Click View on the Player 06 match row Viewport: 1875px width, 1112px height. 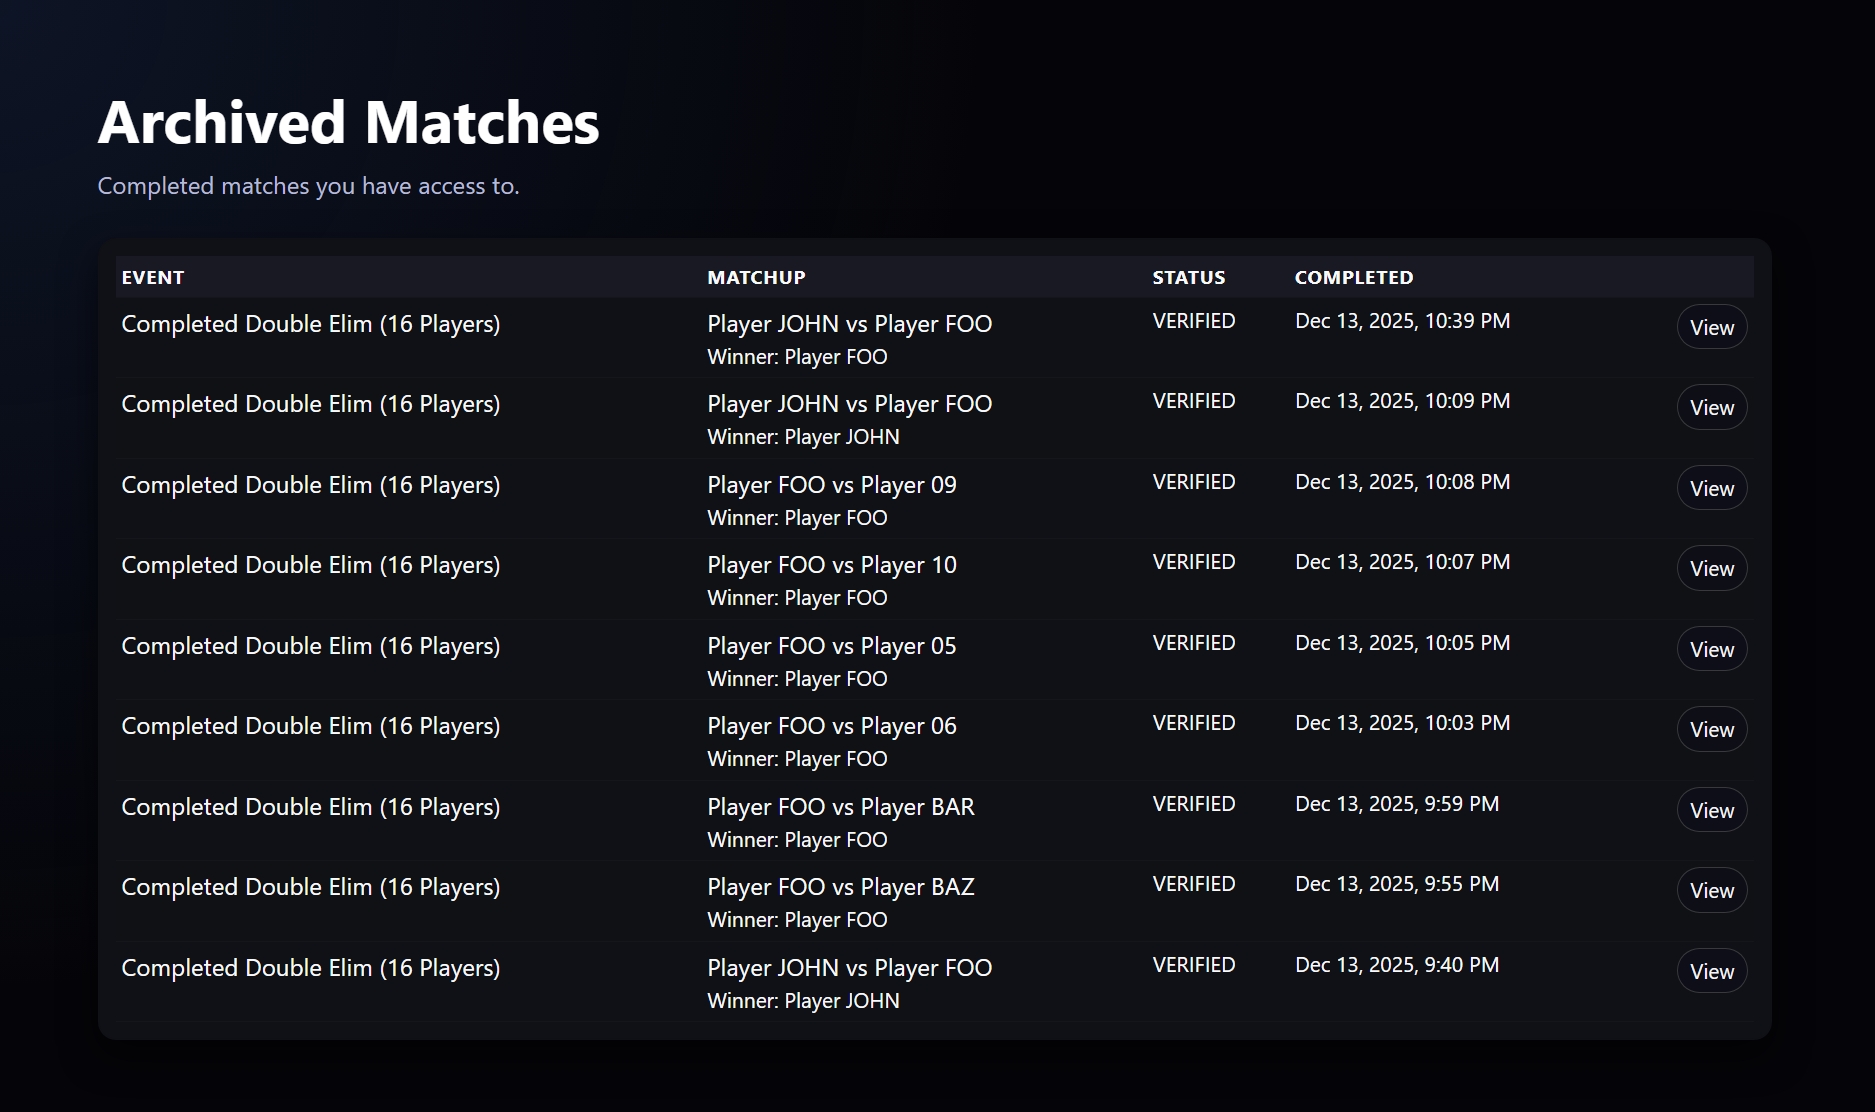point(1711,730)
